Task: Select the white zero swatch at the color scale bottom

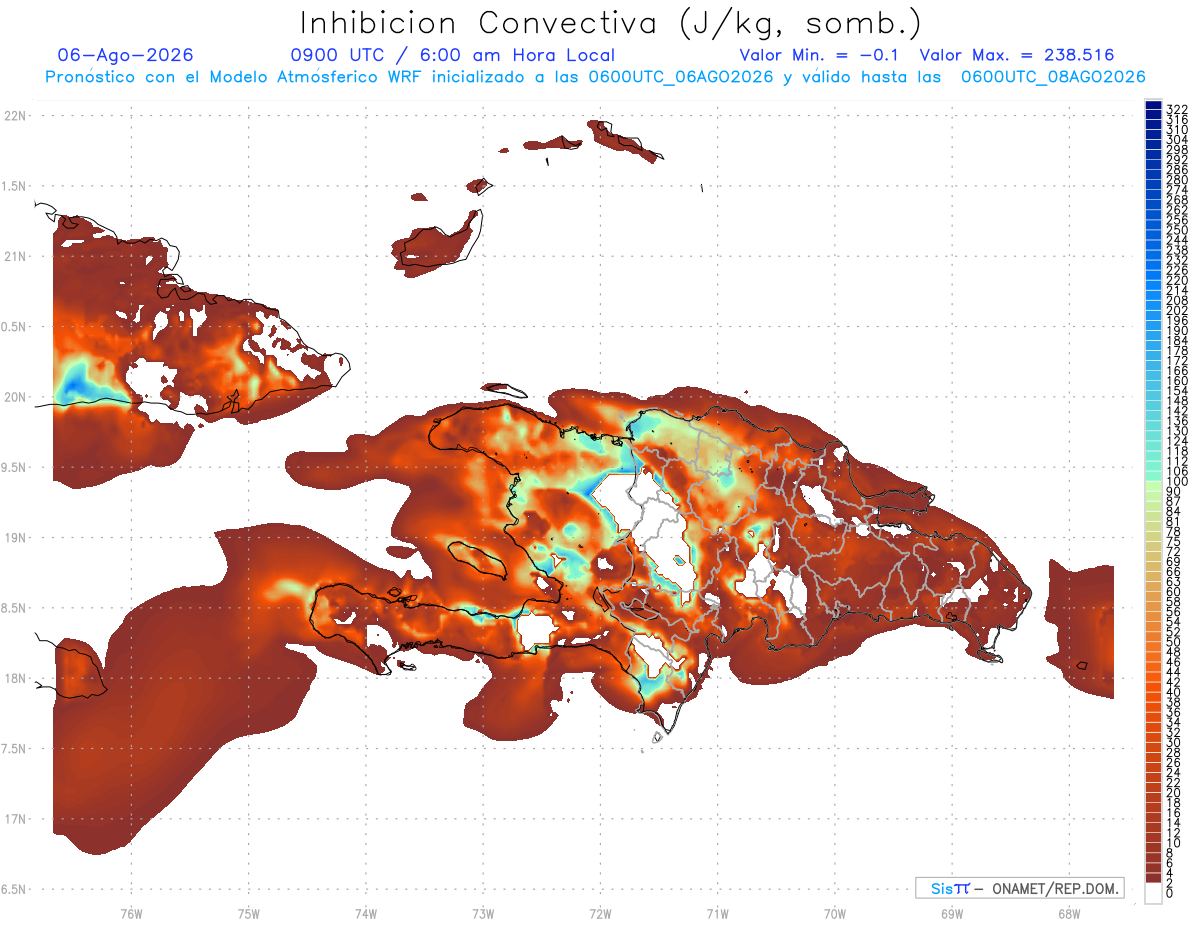Action: click(x=1153, y=895)
